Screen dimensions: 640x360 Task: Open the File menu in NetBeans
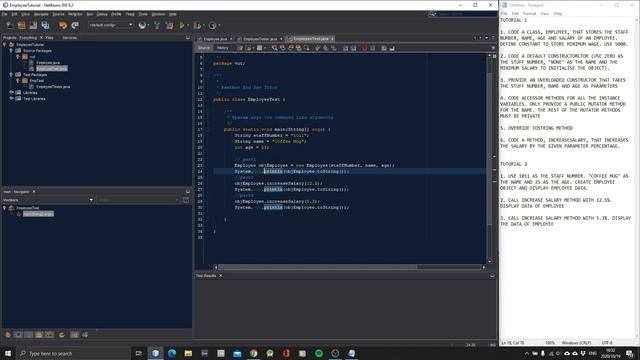coord(4,14)
